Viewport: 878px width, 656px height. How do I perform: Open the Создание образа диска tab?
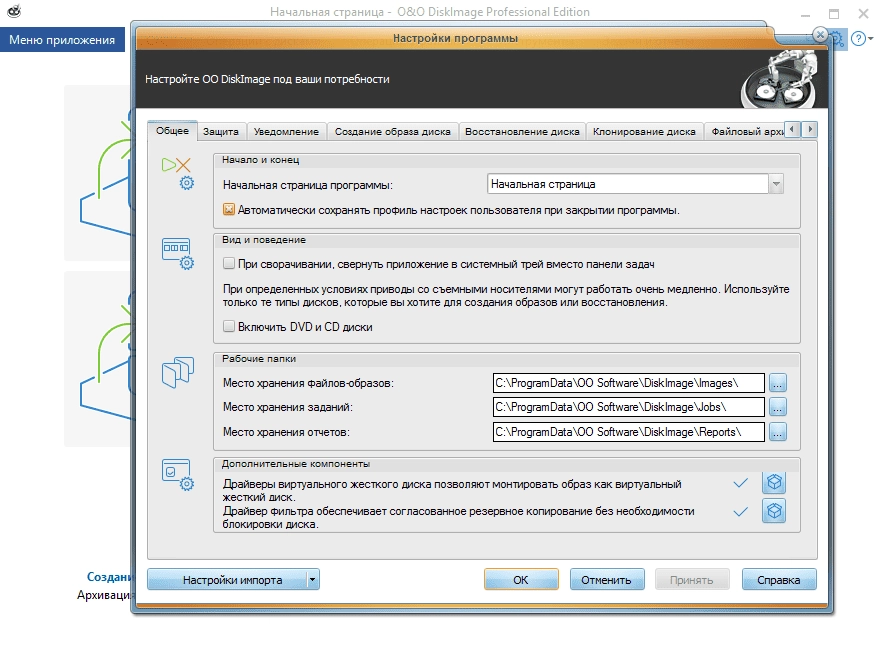click(393, 132)
